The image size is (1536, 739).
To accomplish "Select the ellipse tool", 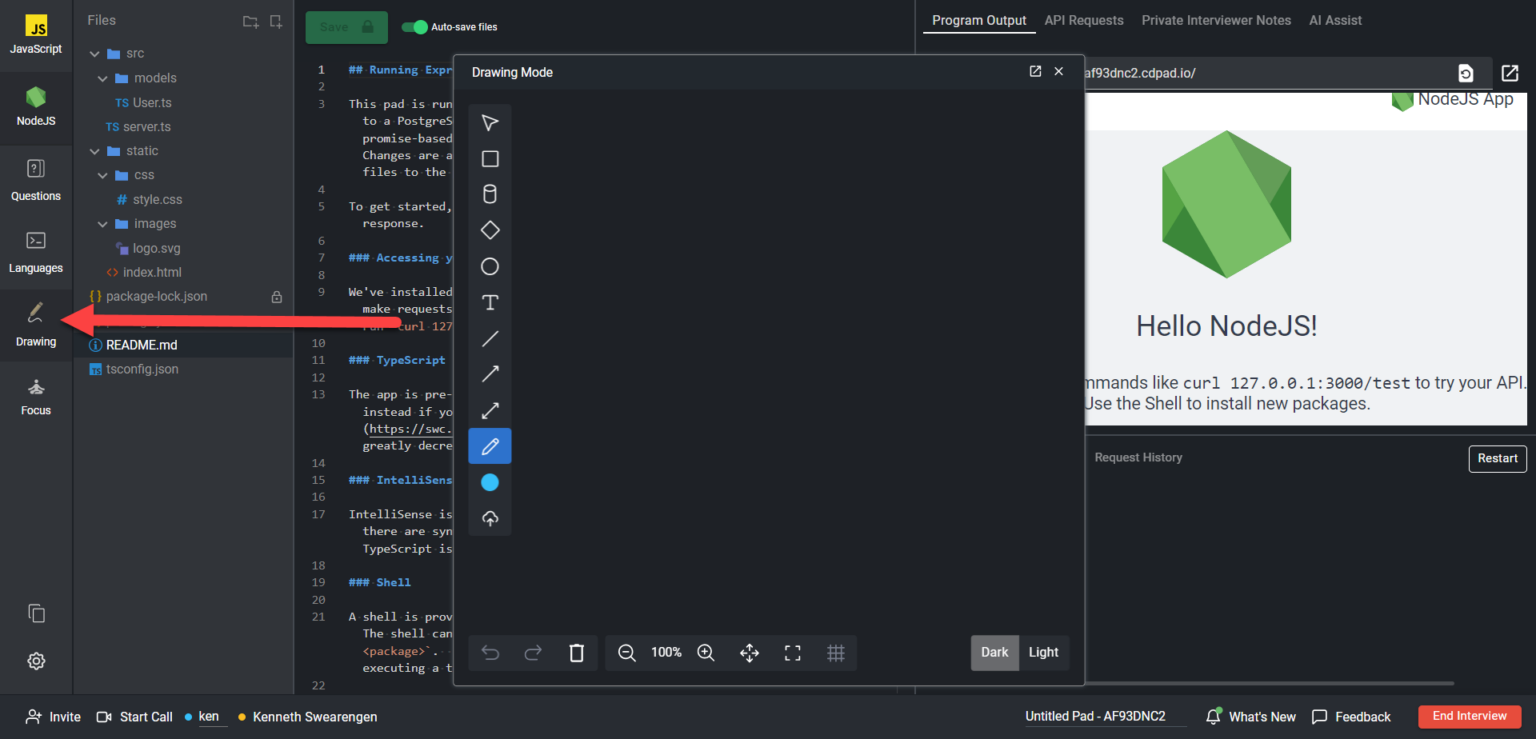I will tap(490, 266).
